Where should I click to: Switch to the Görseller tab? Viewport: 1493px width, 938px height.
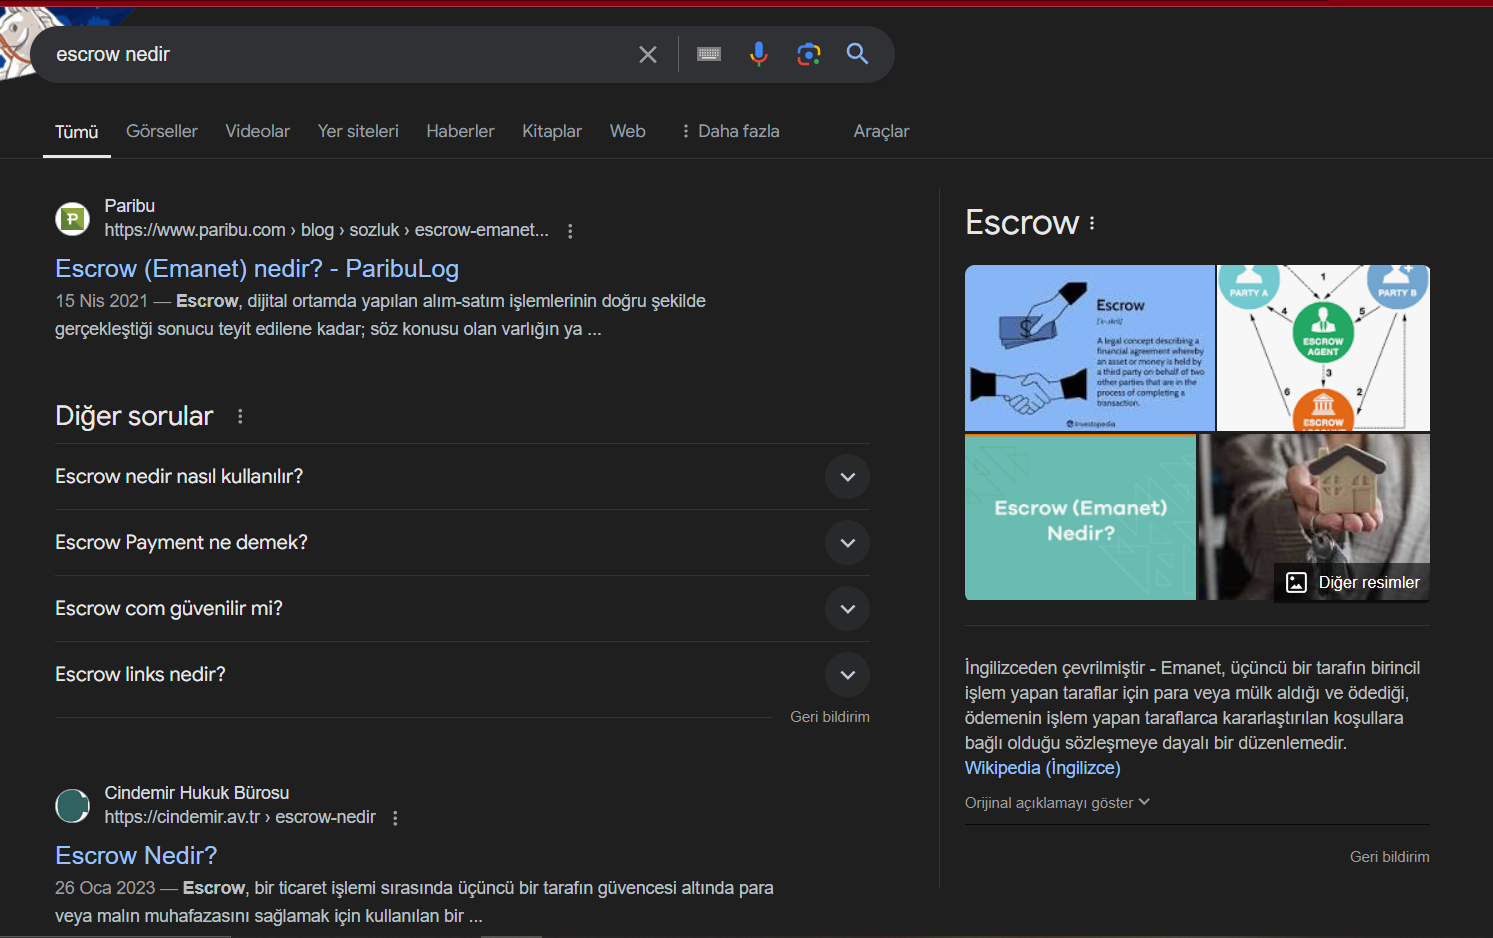point(162,131)
